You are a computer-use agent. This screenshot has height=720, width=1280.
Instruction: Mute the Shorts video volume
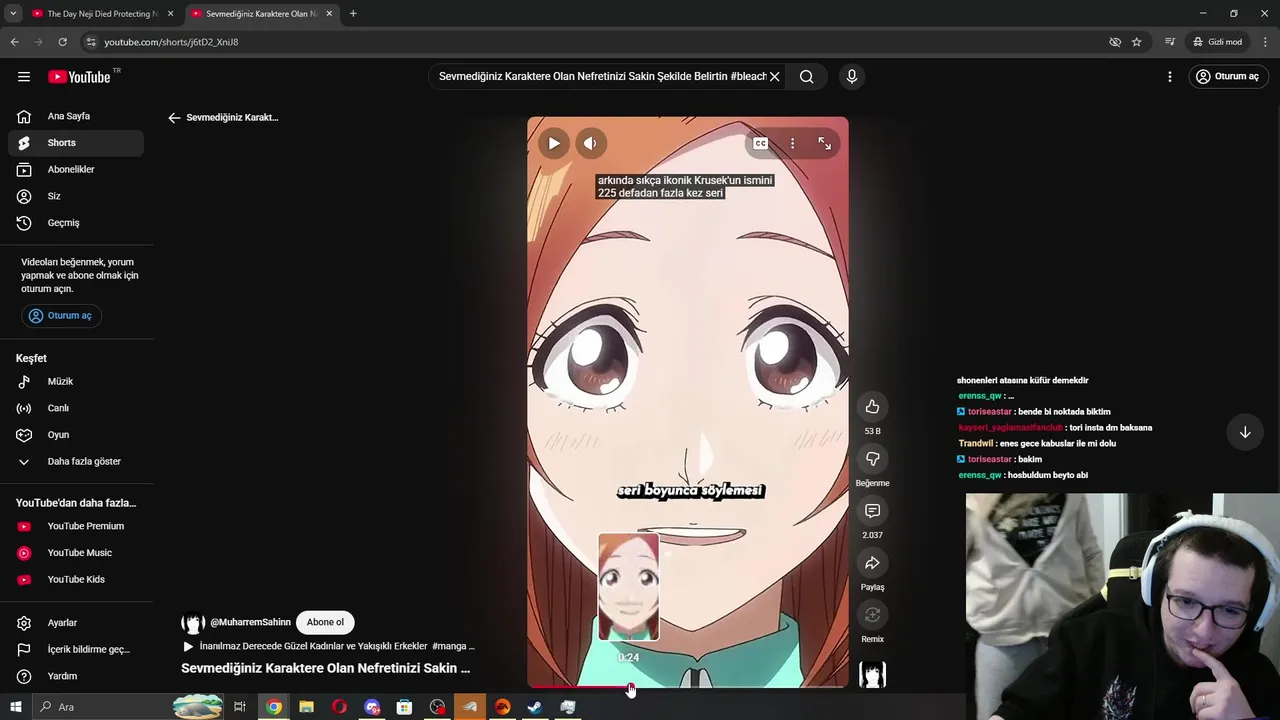[590, 143]
